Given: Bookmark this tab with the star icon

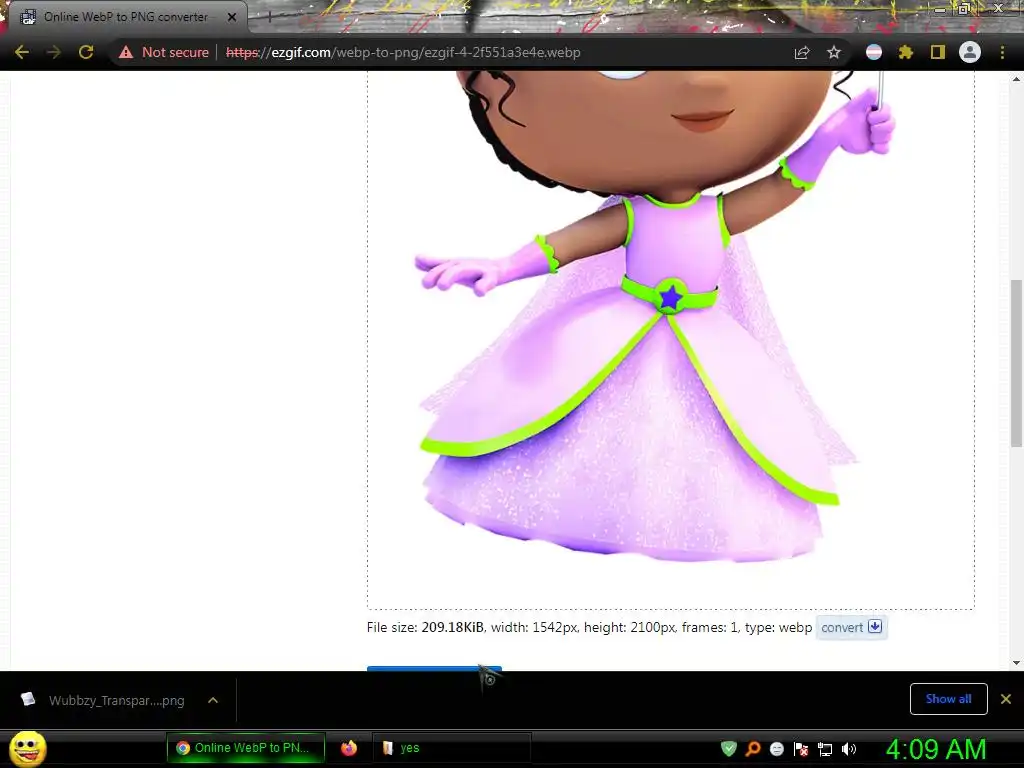Looking at the screenshot, I should [834, 52].
